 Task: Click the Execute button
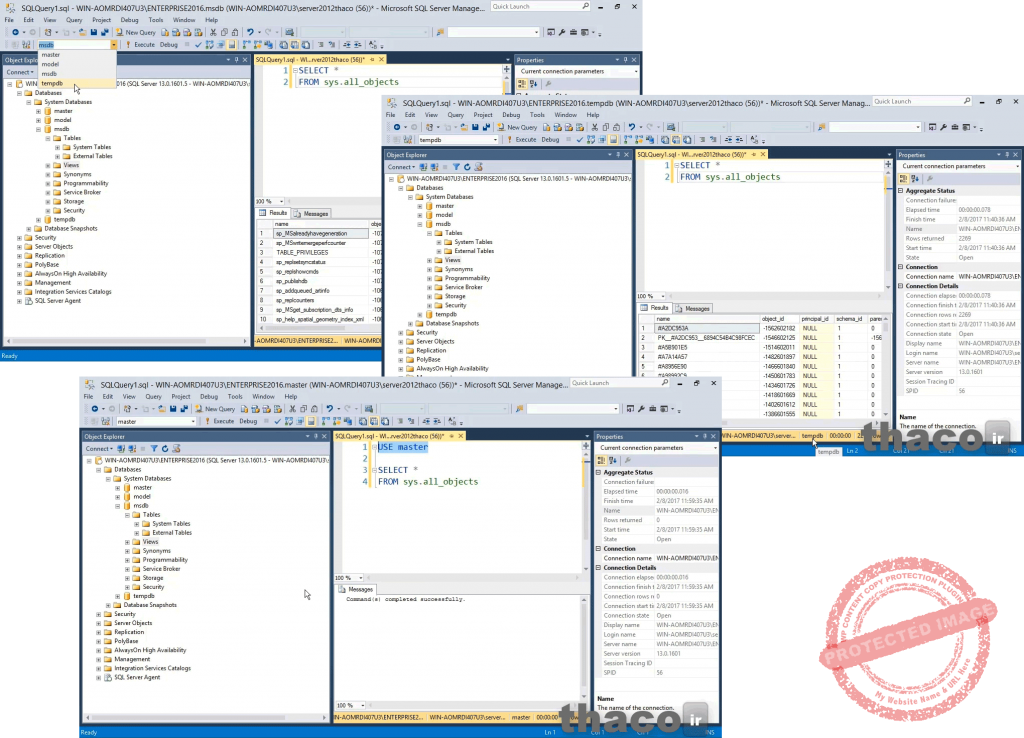[225, 421]
